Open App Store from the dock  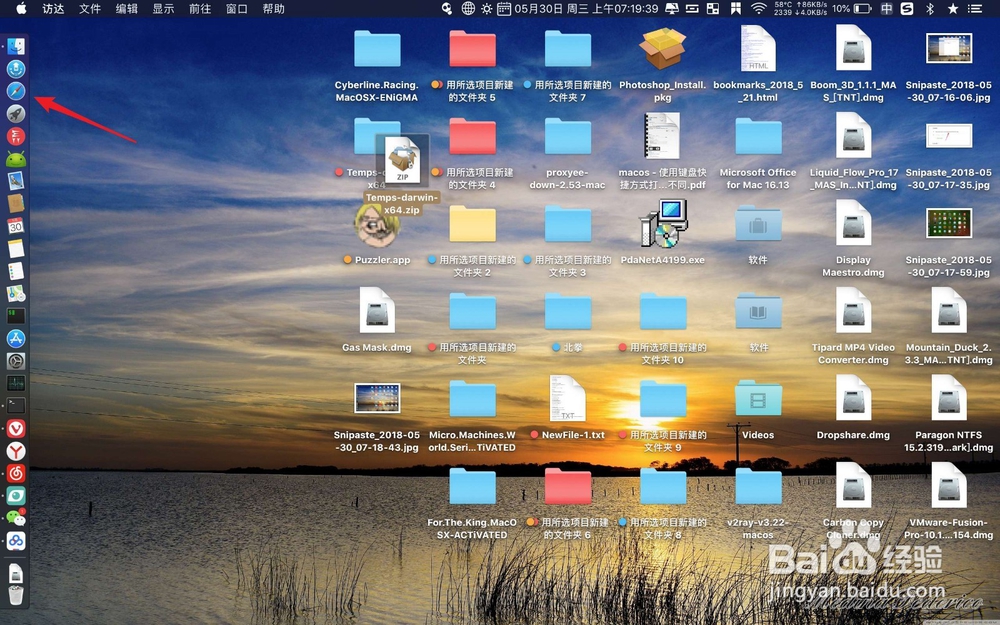pyautogui.click(x=16, y=339)
